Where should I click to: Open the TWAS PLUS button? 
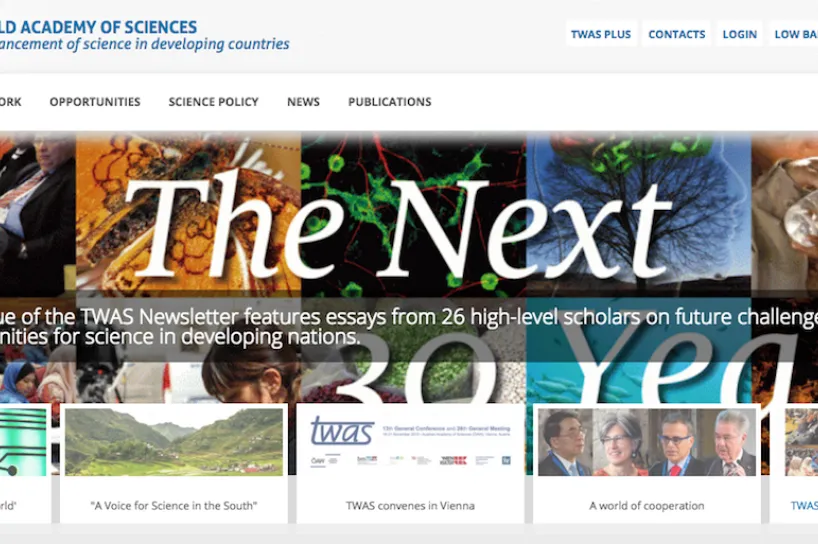[x=601, y=34]
